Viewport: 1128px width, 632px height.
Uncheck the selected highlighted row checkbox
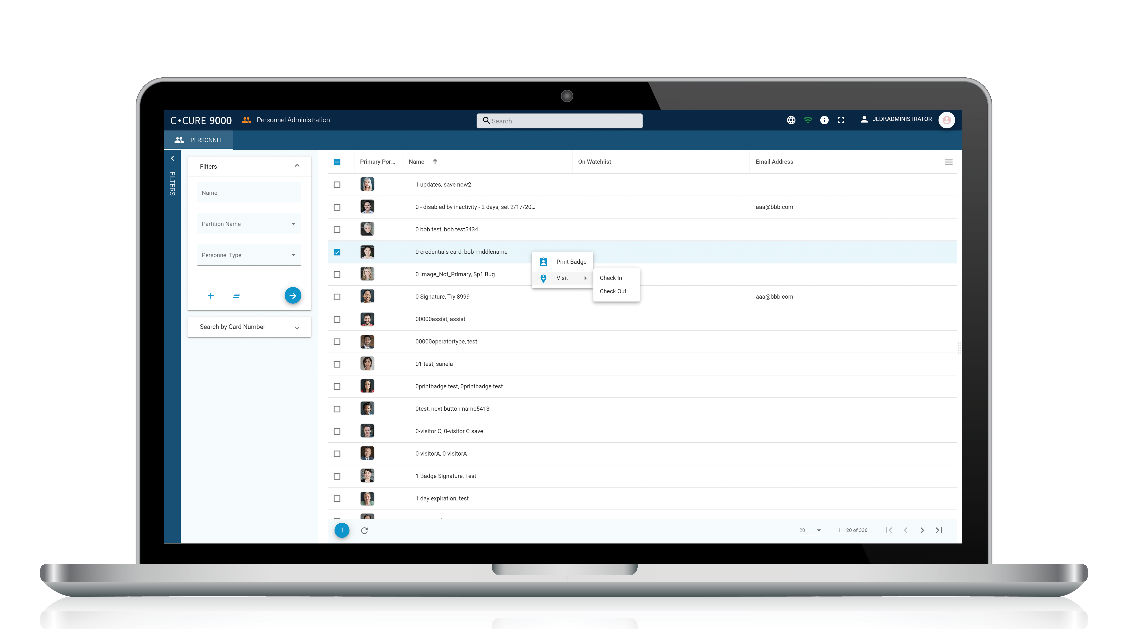(337, 252)
